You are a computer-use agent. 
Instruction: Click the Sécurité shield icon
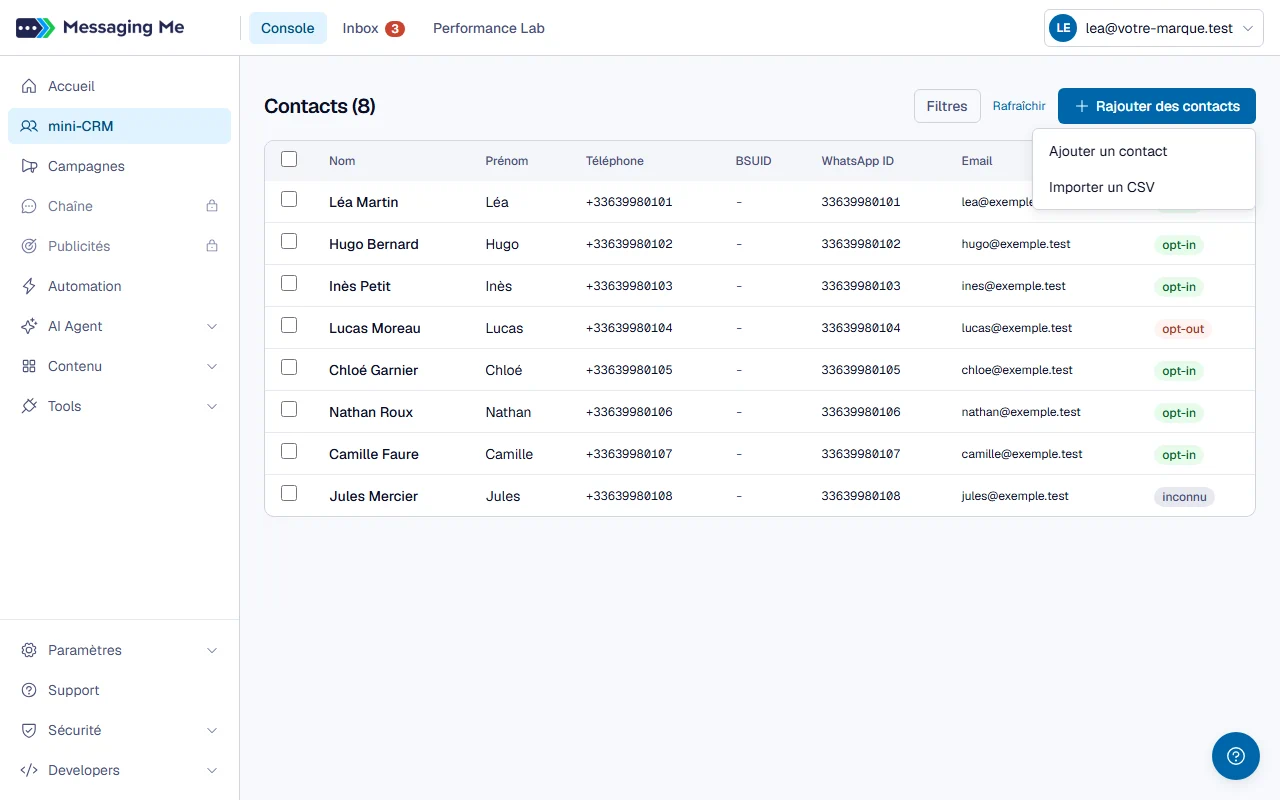coord(29,730)
